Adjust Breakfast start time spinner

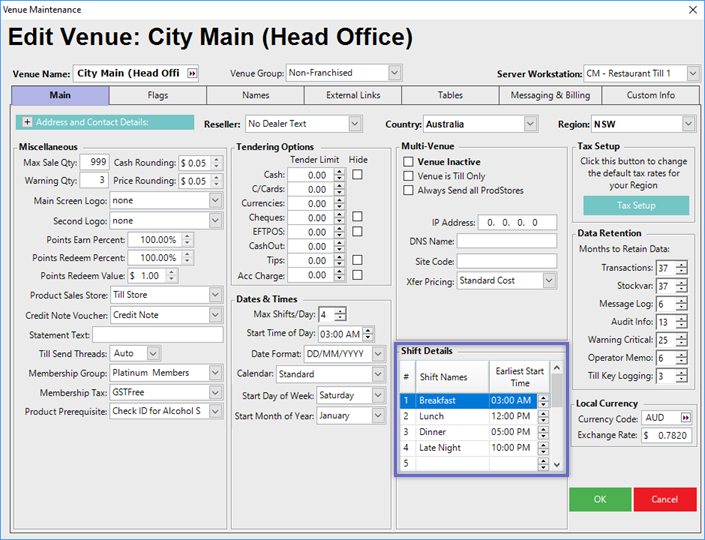coord(543,400)
